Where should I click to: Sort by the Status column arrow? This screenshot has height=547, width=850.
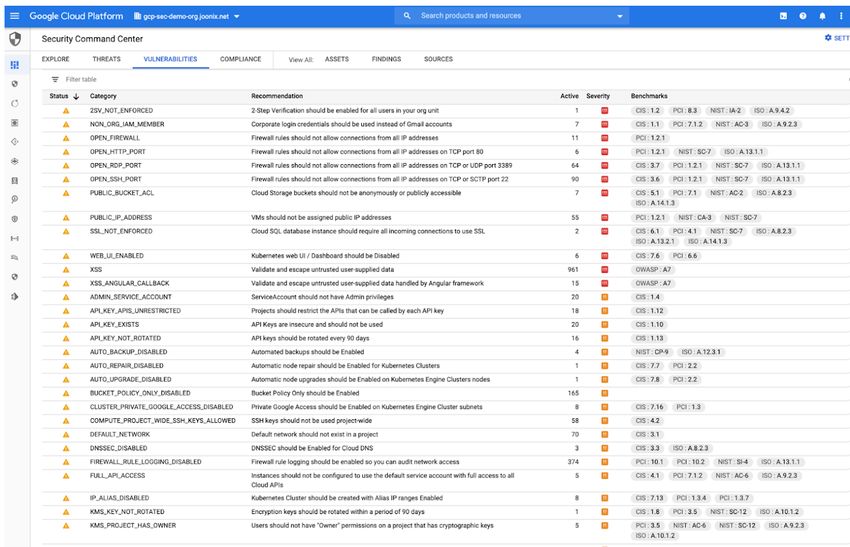click(76, 96)
